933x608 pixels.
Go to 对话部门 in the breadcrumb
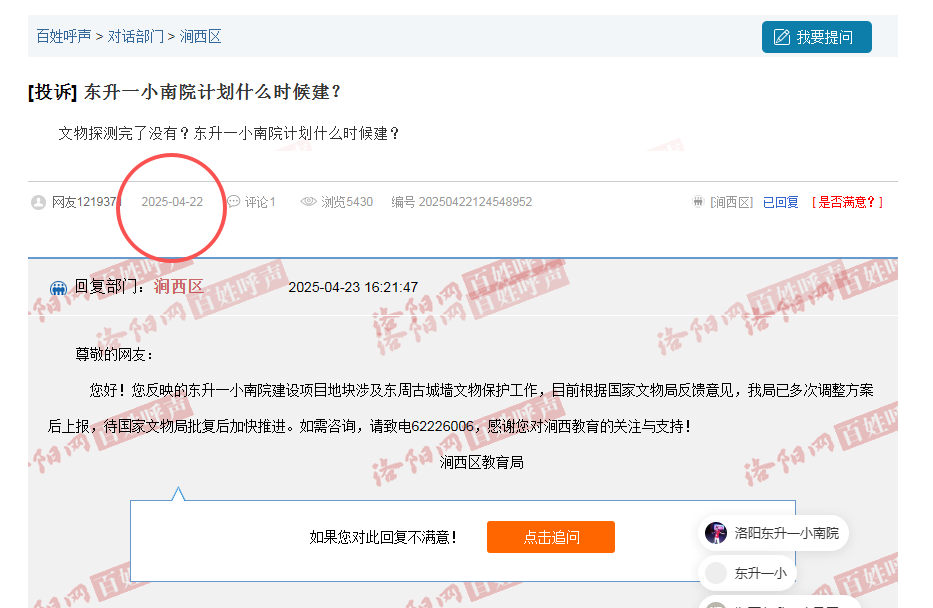[x=135, y=36]
